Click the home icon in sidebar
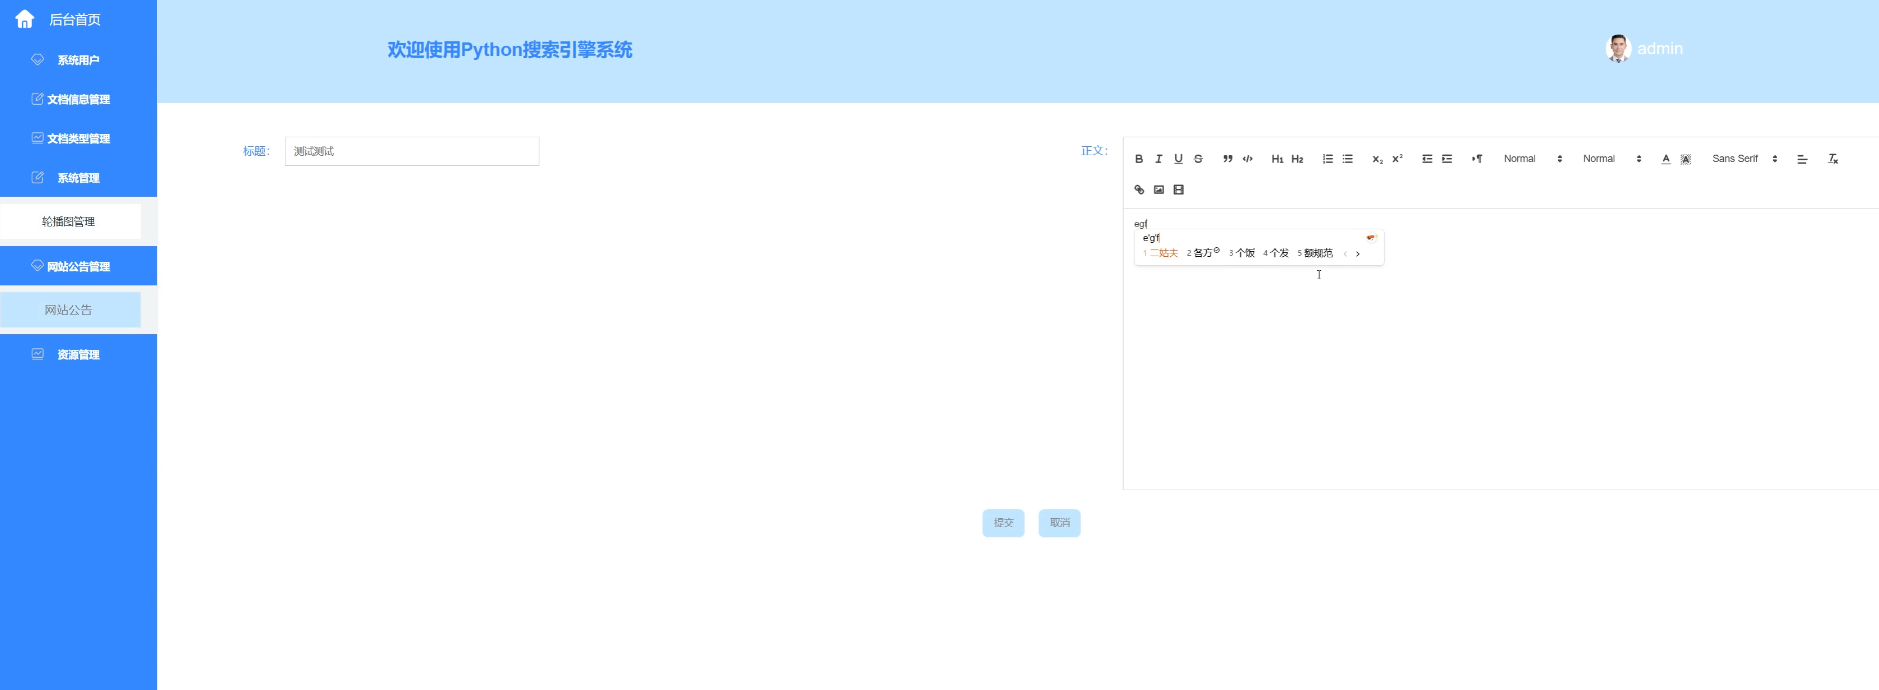The height and width of the screenshot is (690, 1879). click(x=25, y=19)
